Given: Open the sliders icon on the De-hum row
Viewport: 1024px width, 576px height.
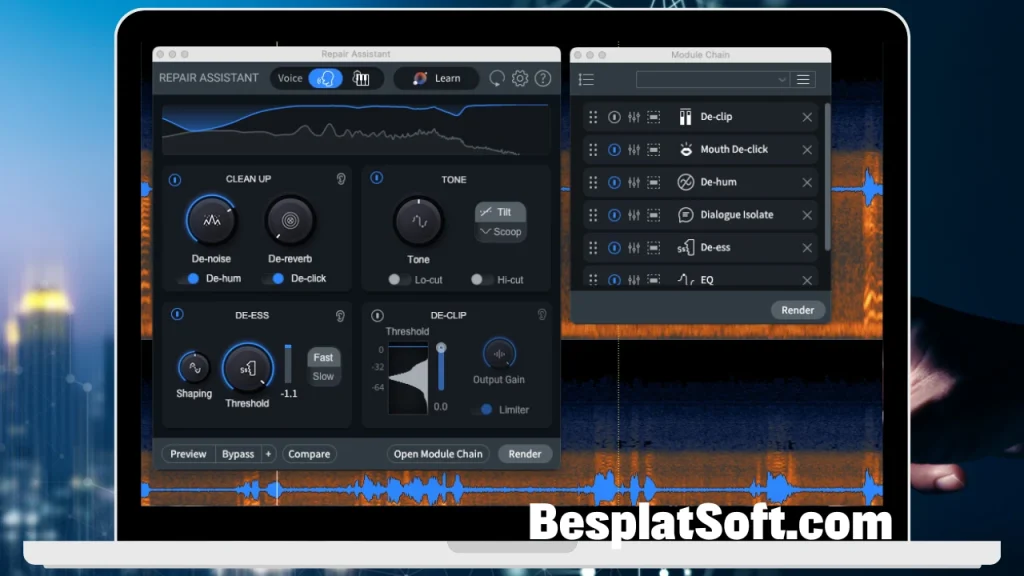Looking at the screenshot, I should [x=633, y=182].
